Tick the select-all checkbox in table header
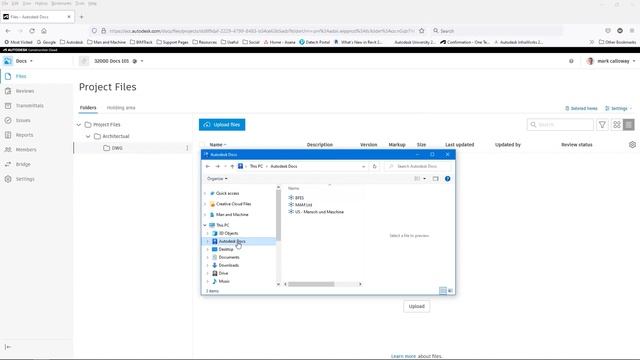640x360 pixels. pyautogui.click(x=202, y=144)
